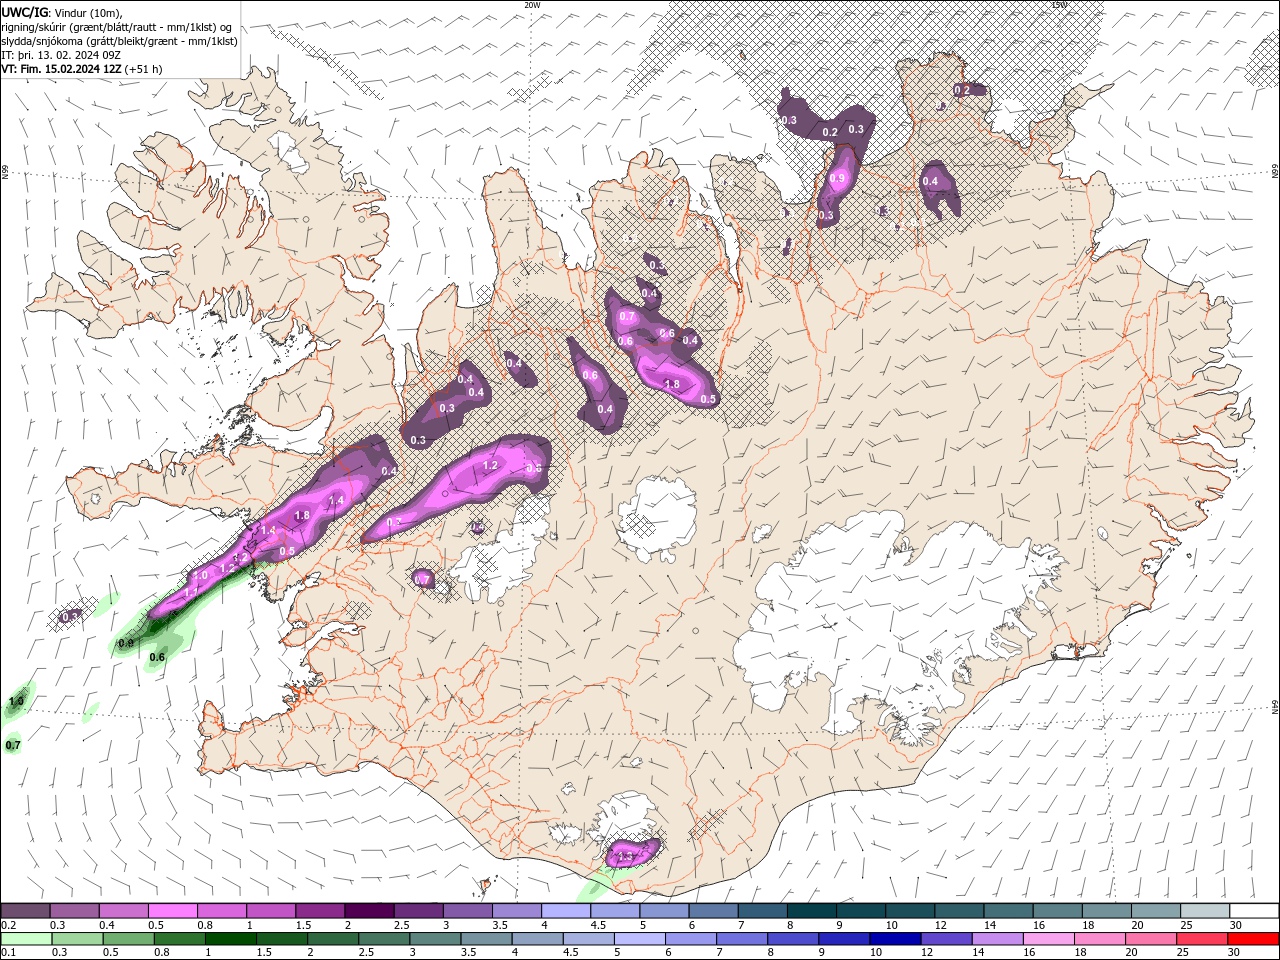The width and height of the screenshot is (1280, 960).
Task: Pick the bright red 30 rain scale swatch
Action: tap(1253, 939)
